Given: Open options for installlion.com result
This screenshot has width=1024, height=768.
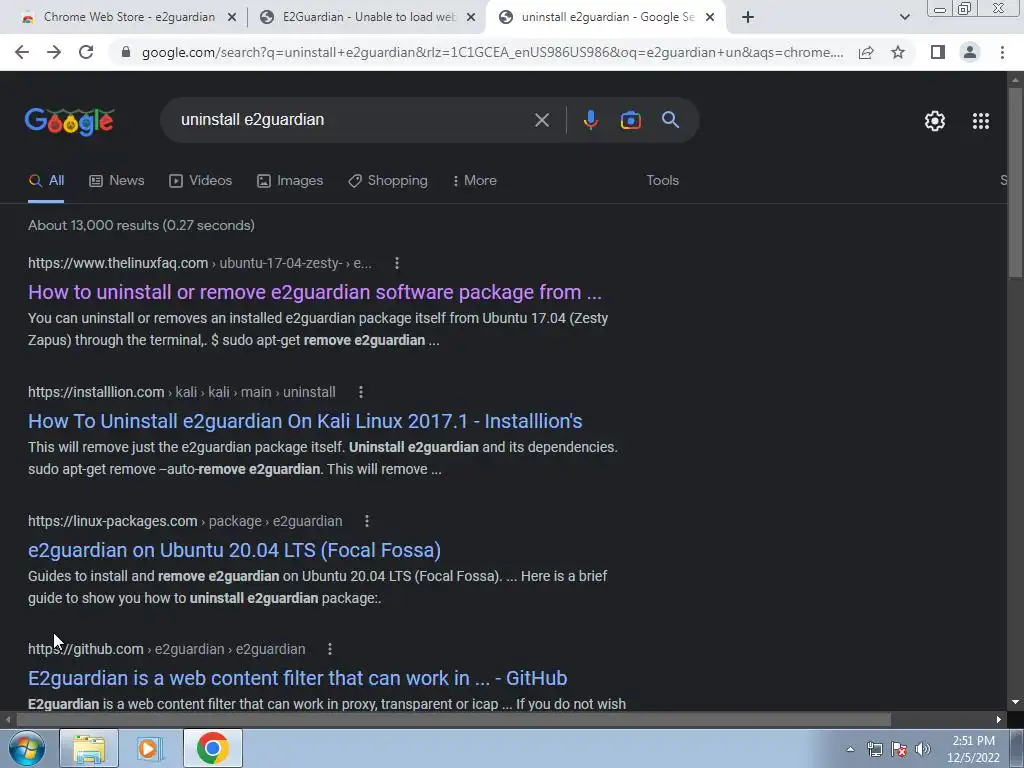Looking at the screenshot, I should (x=360, y=392).
